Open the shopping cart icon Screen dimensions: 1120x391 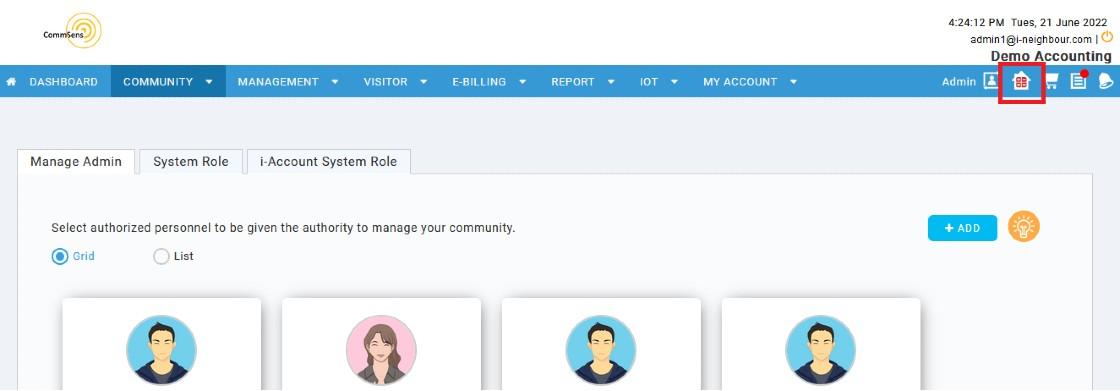[x=1051, y=82]
